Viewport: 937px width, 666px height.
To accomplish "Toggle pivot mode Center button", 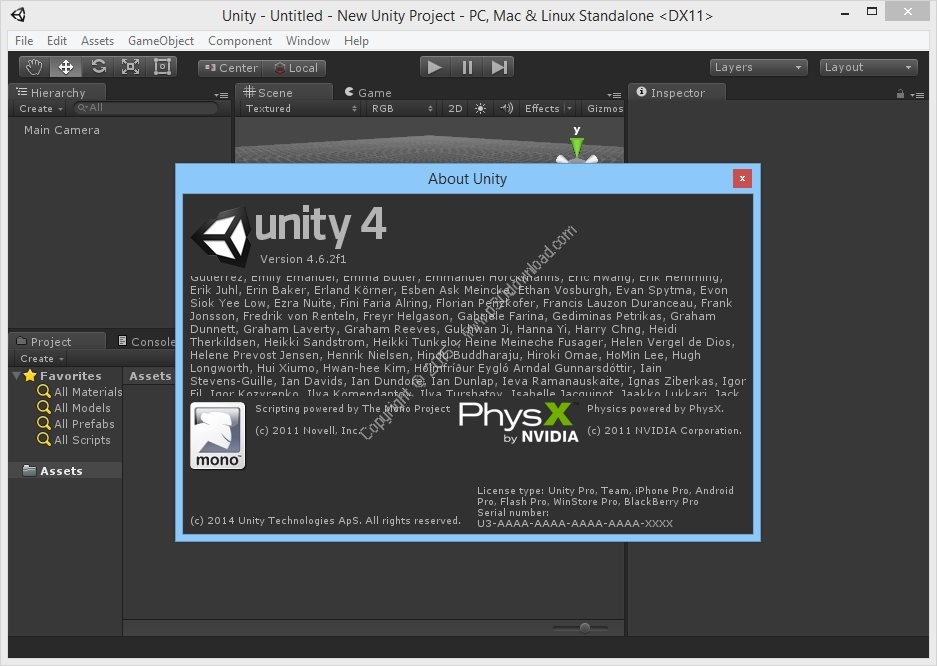I will pyautogui.click(x=231, y=68).
